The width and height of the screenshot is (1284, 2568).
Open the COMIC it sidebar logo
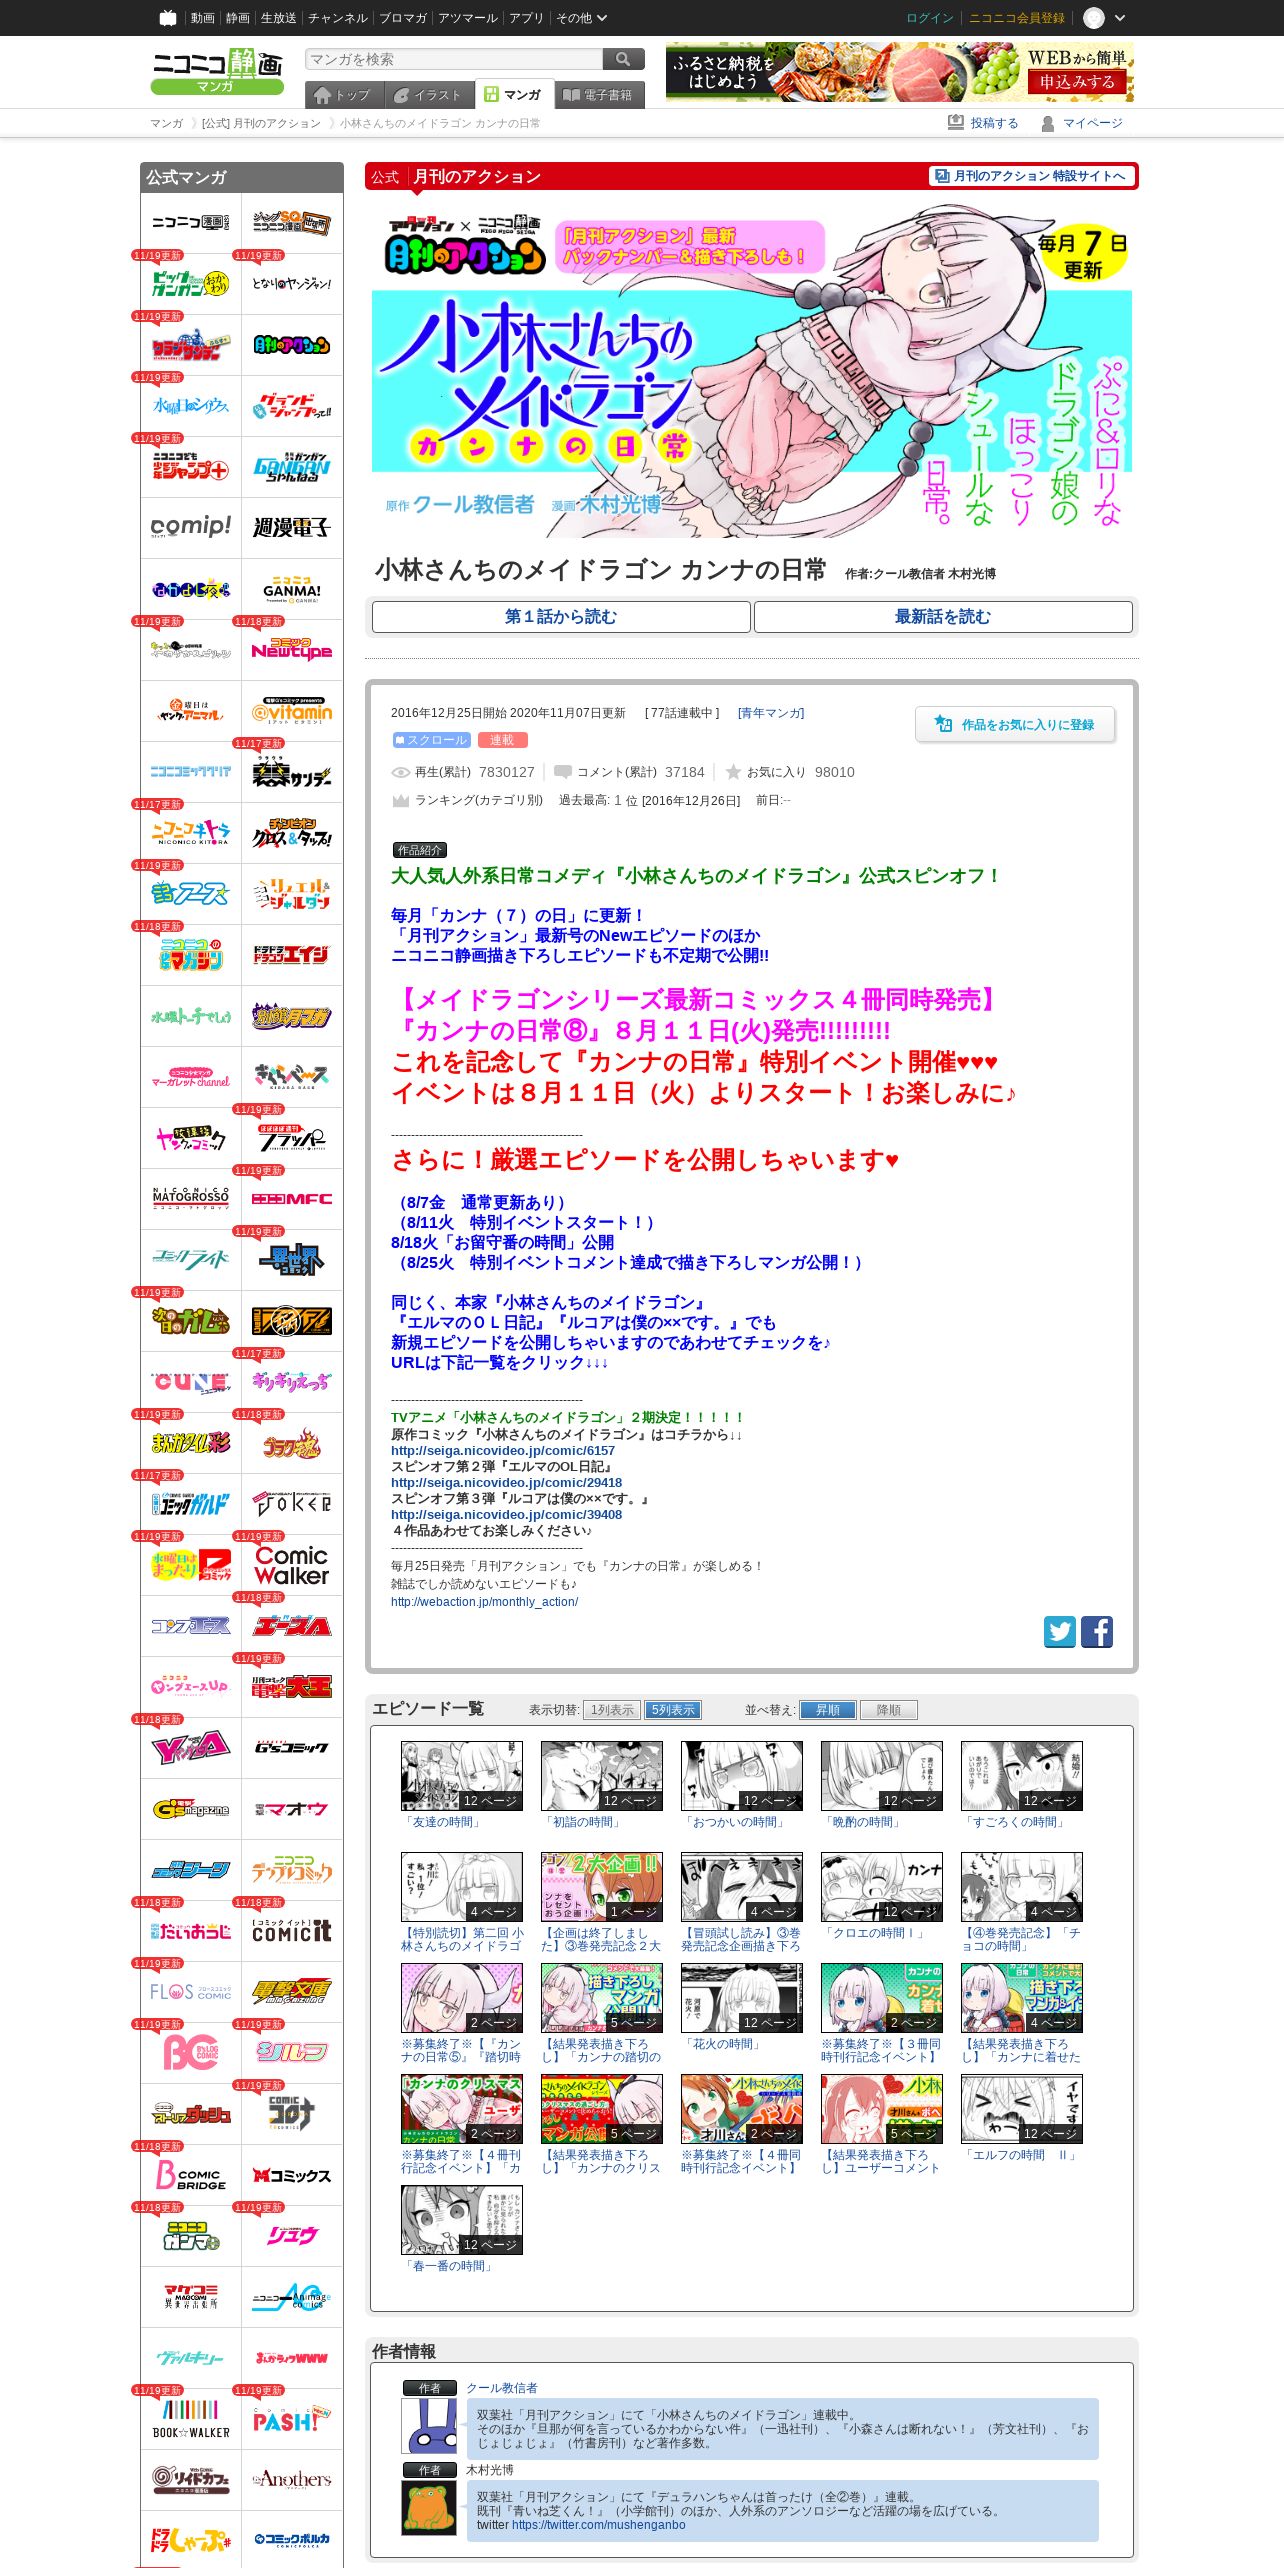(292, 1930)
